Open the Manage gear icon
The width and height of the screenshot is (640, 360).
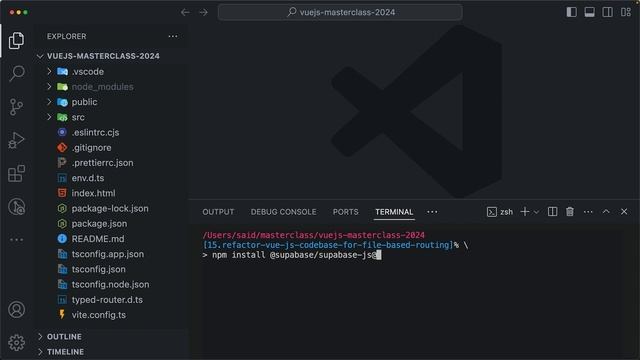click(x=16, y=342)
